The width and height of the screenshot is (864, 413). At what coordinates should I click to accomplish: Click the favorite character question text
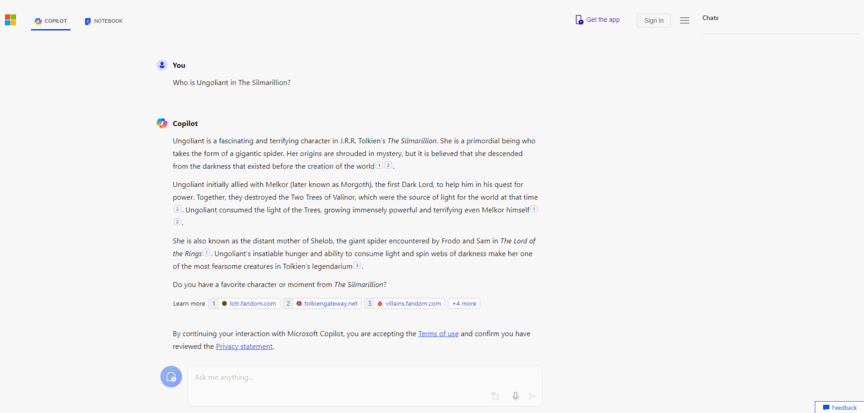click(x=280, y=285)
